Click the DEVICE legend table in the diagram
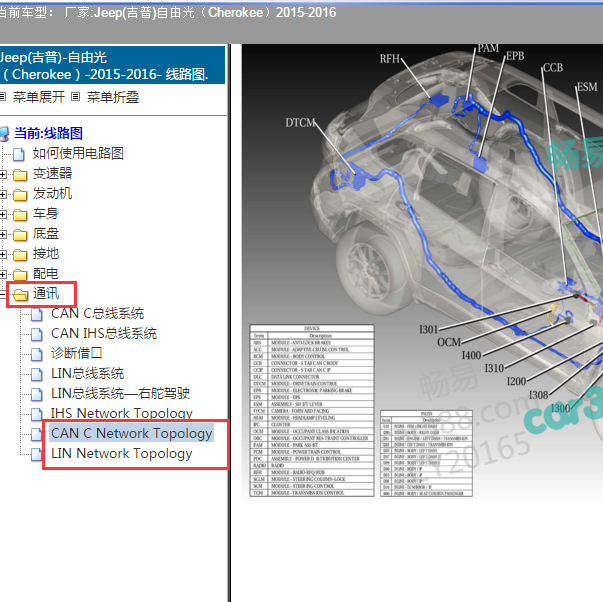The image size is (603, 602). [312, 410]
